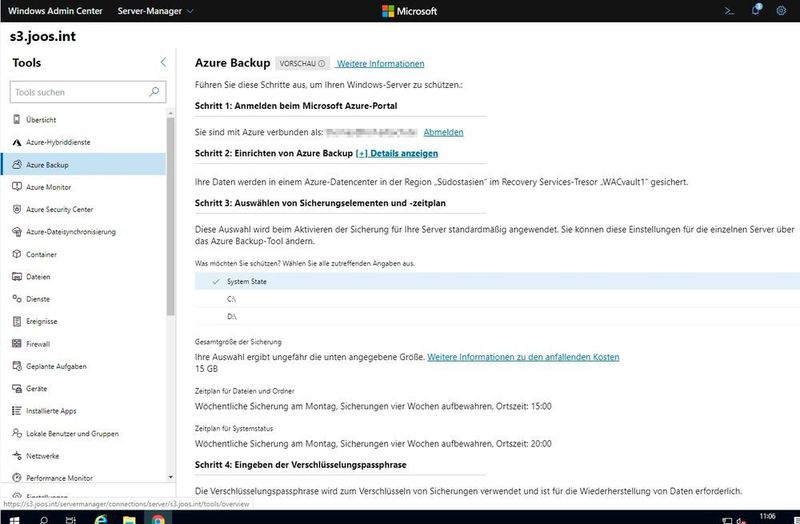Open the Azure Monitor tool icon
The width and height of the screenshot is (800, 524).
17,187
